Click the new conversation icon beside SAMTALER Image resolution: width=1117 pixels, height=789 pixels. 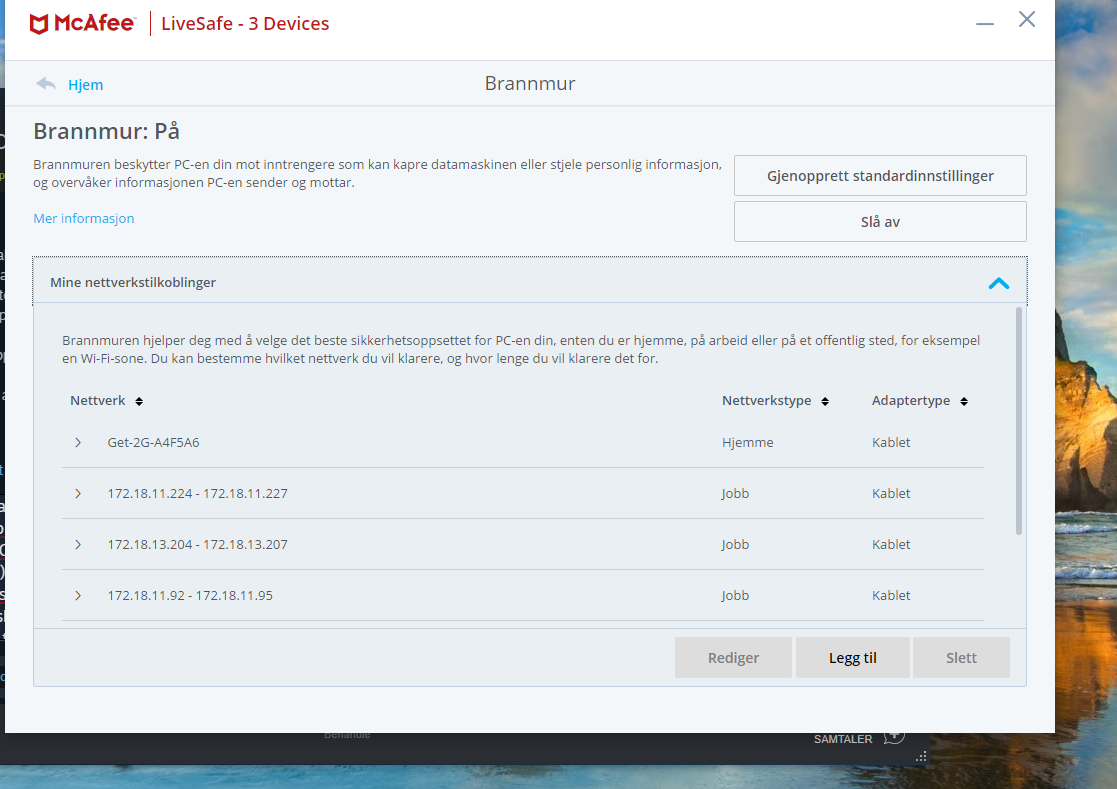point(894,738)
